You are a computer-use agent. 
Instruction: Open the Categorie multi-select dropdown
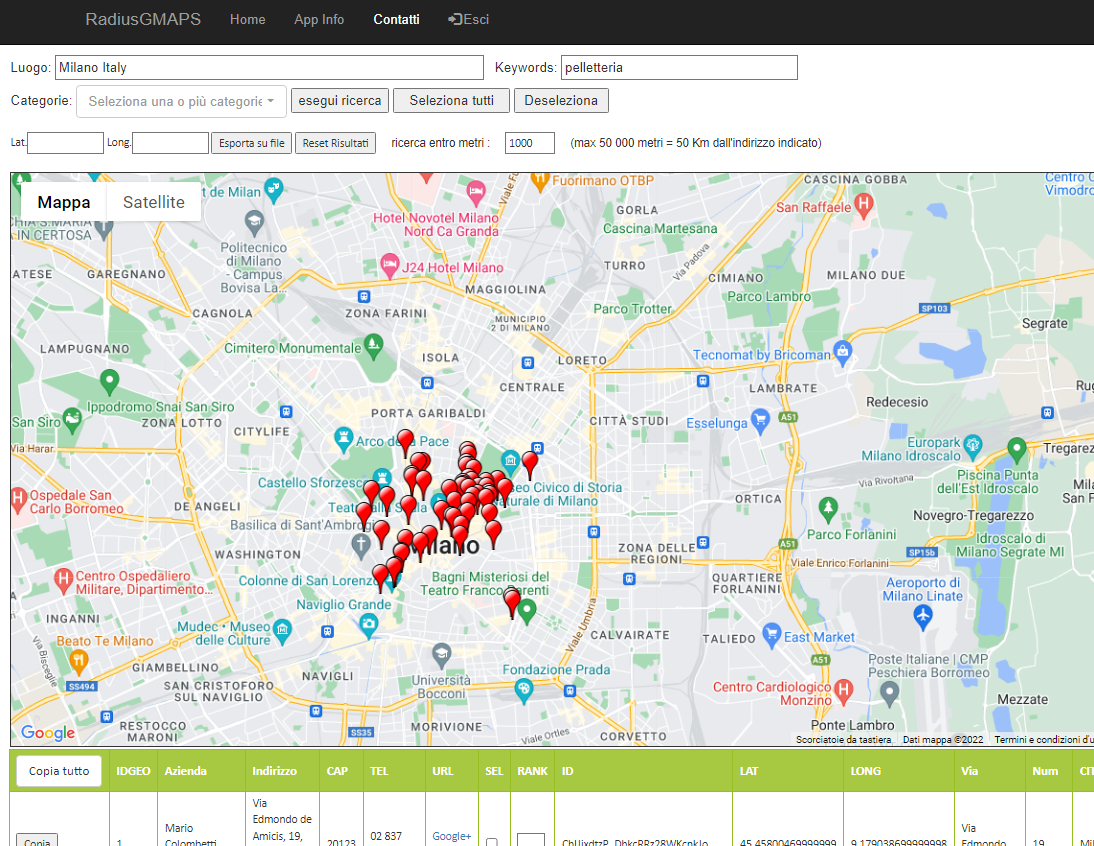(x=181, y=101)
